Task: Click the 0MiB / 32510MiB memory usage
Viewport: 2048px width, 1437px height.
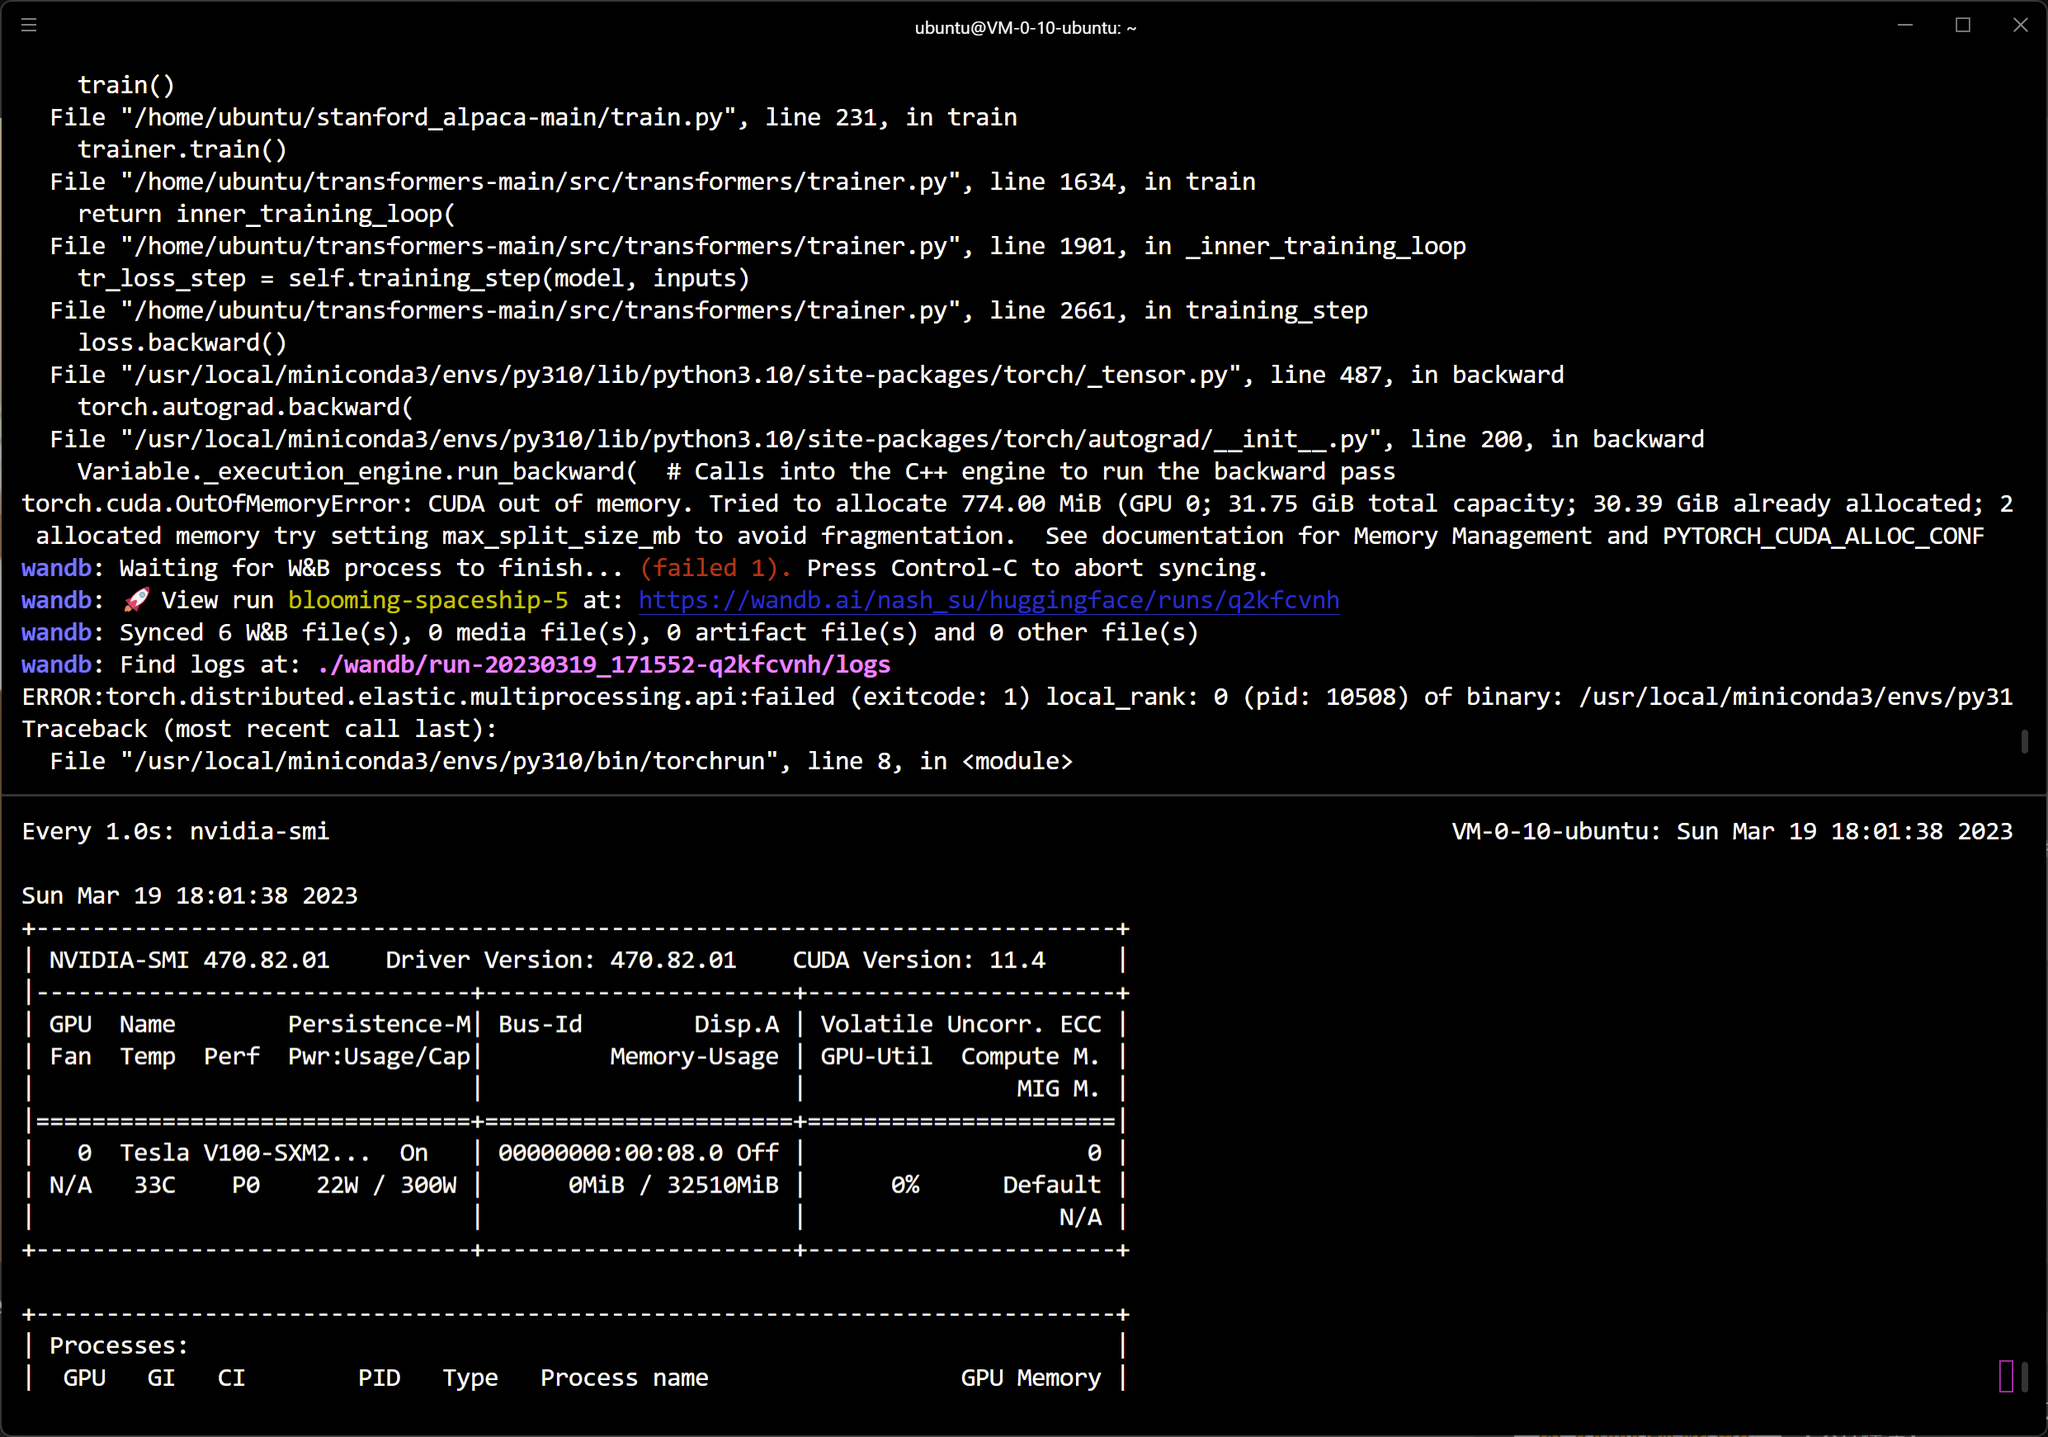Action: 673,1185
